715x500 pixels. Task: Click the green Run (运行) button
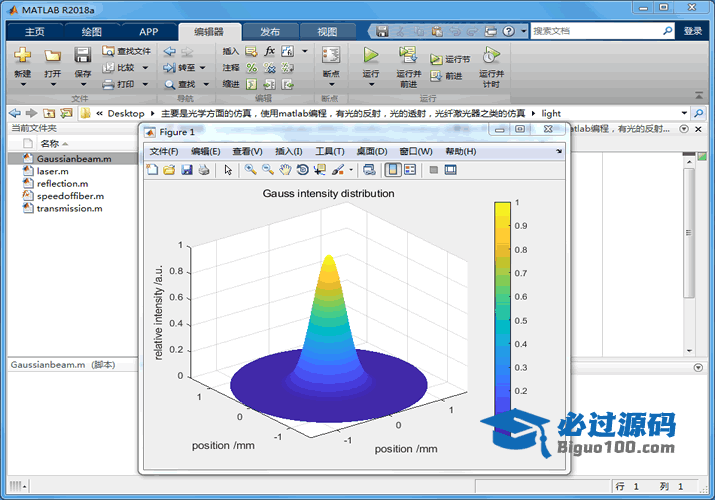coord(371,57)
